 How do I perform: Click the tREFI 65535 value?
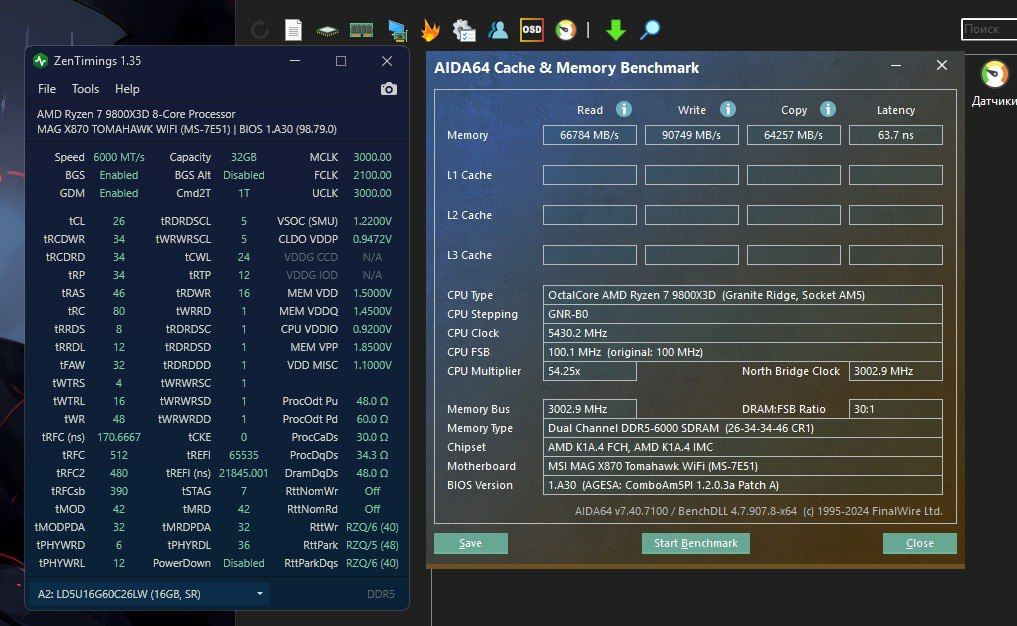(x=244, y=455)
